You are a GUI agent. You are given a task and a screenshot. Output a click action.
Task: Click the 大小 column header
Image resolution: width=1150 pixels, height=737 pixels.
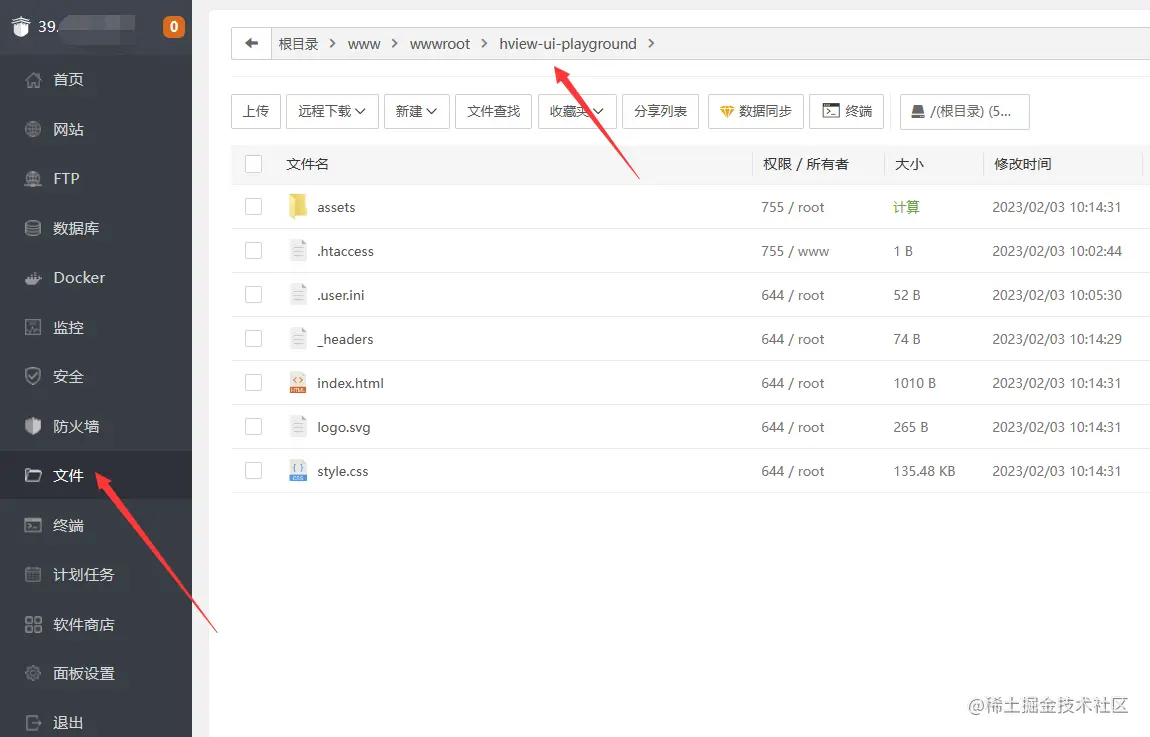point(909,164)
